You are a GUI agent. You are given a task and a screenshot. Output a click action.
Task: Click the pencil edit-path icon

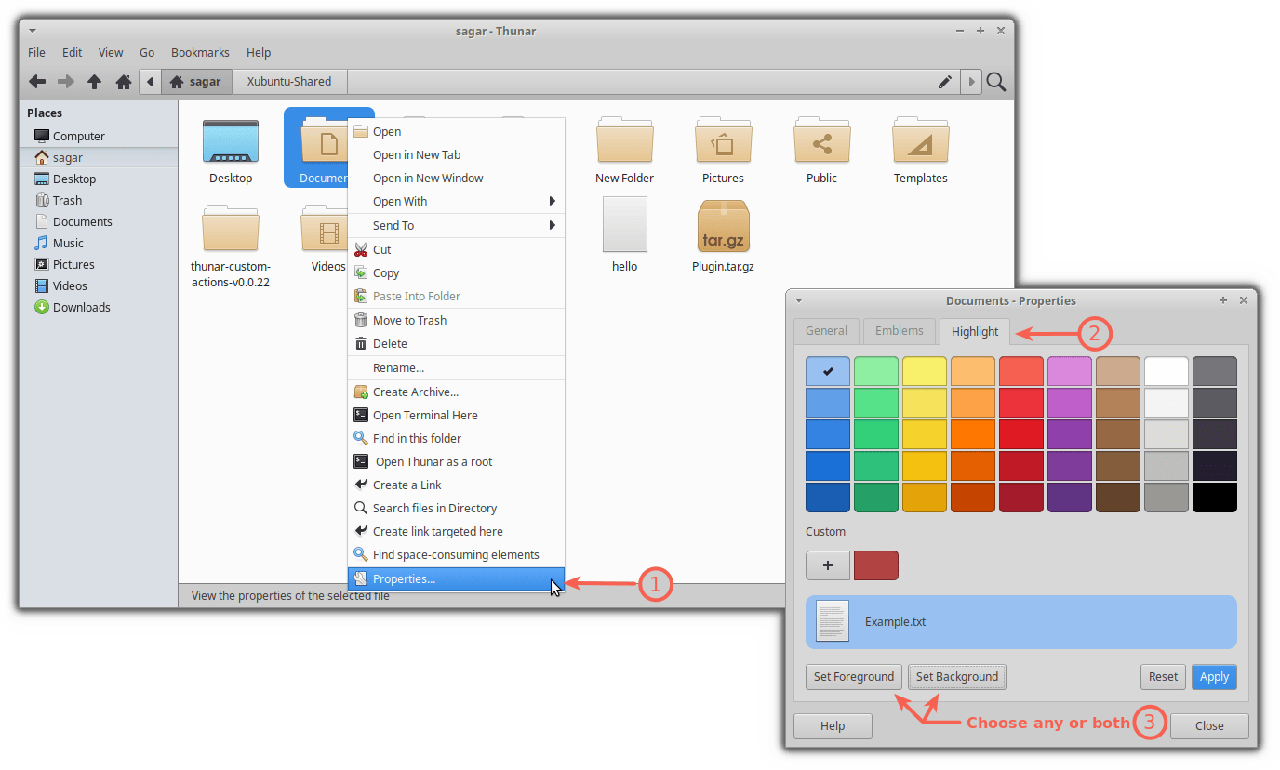[x=945, y=82]
